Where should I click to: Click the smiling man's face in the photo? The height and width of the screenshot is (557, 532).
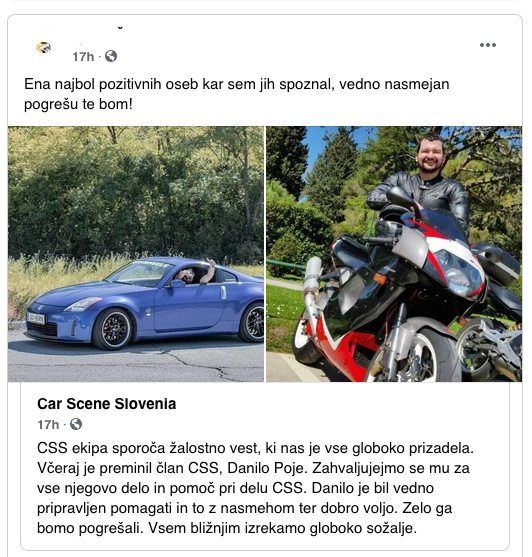coord(430,156)
